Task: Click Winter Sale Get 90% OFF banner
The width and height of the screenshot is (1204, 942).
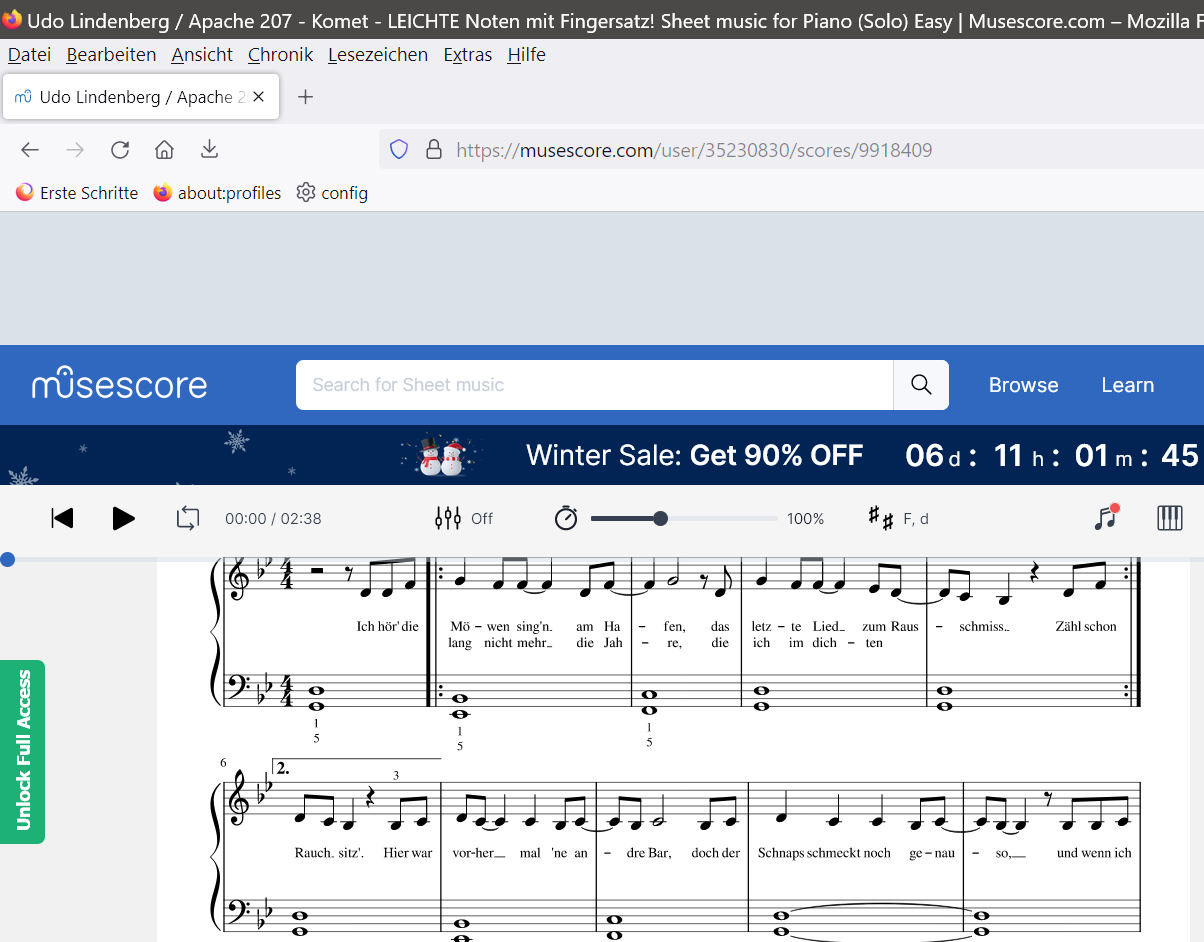Action: click(694, 456)
